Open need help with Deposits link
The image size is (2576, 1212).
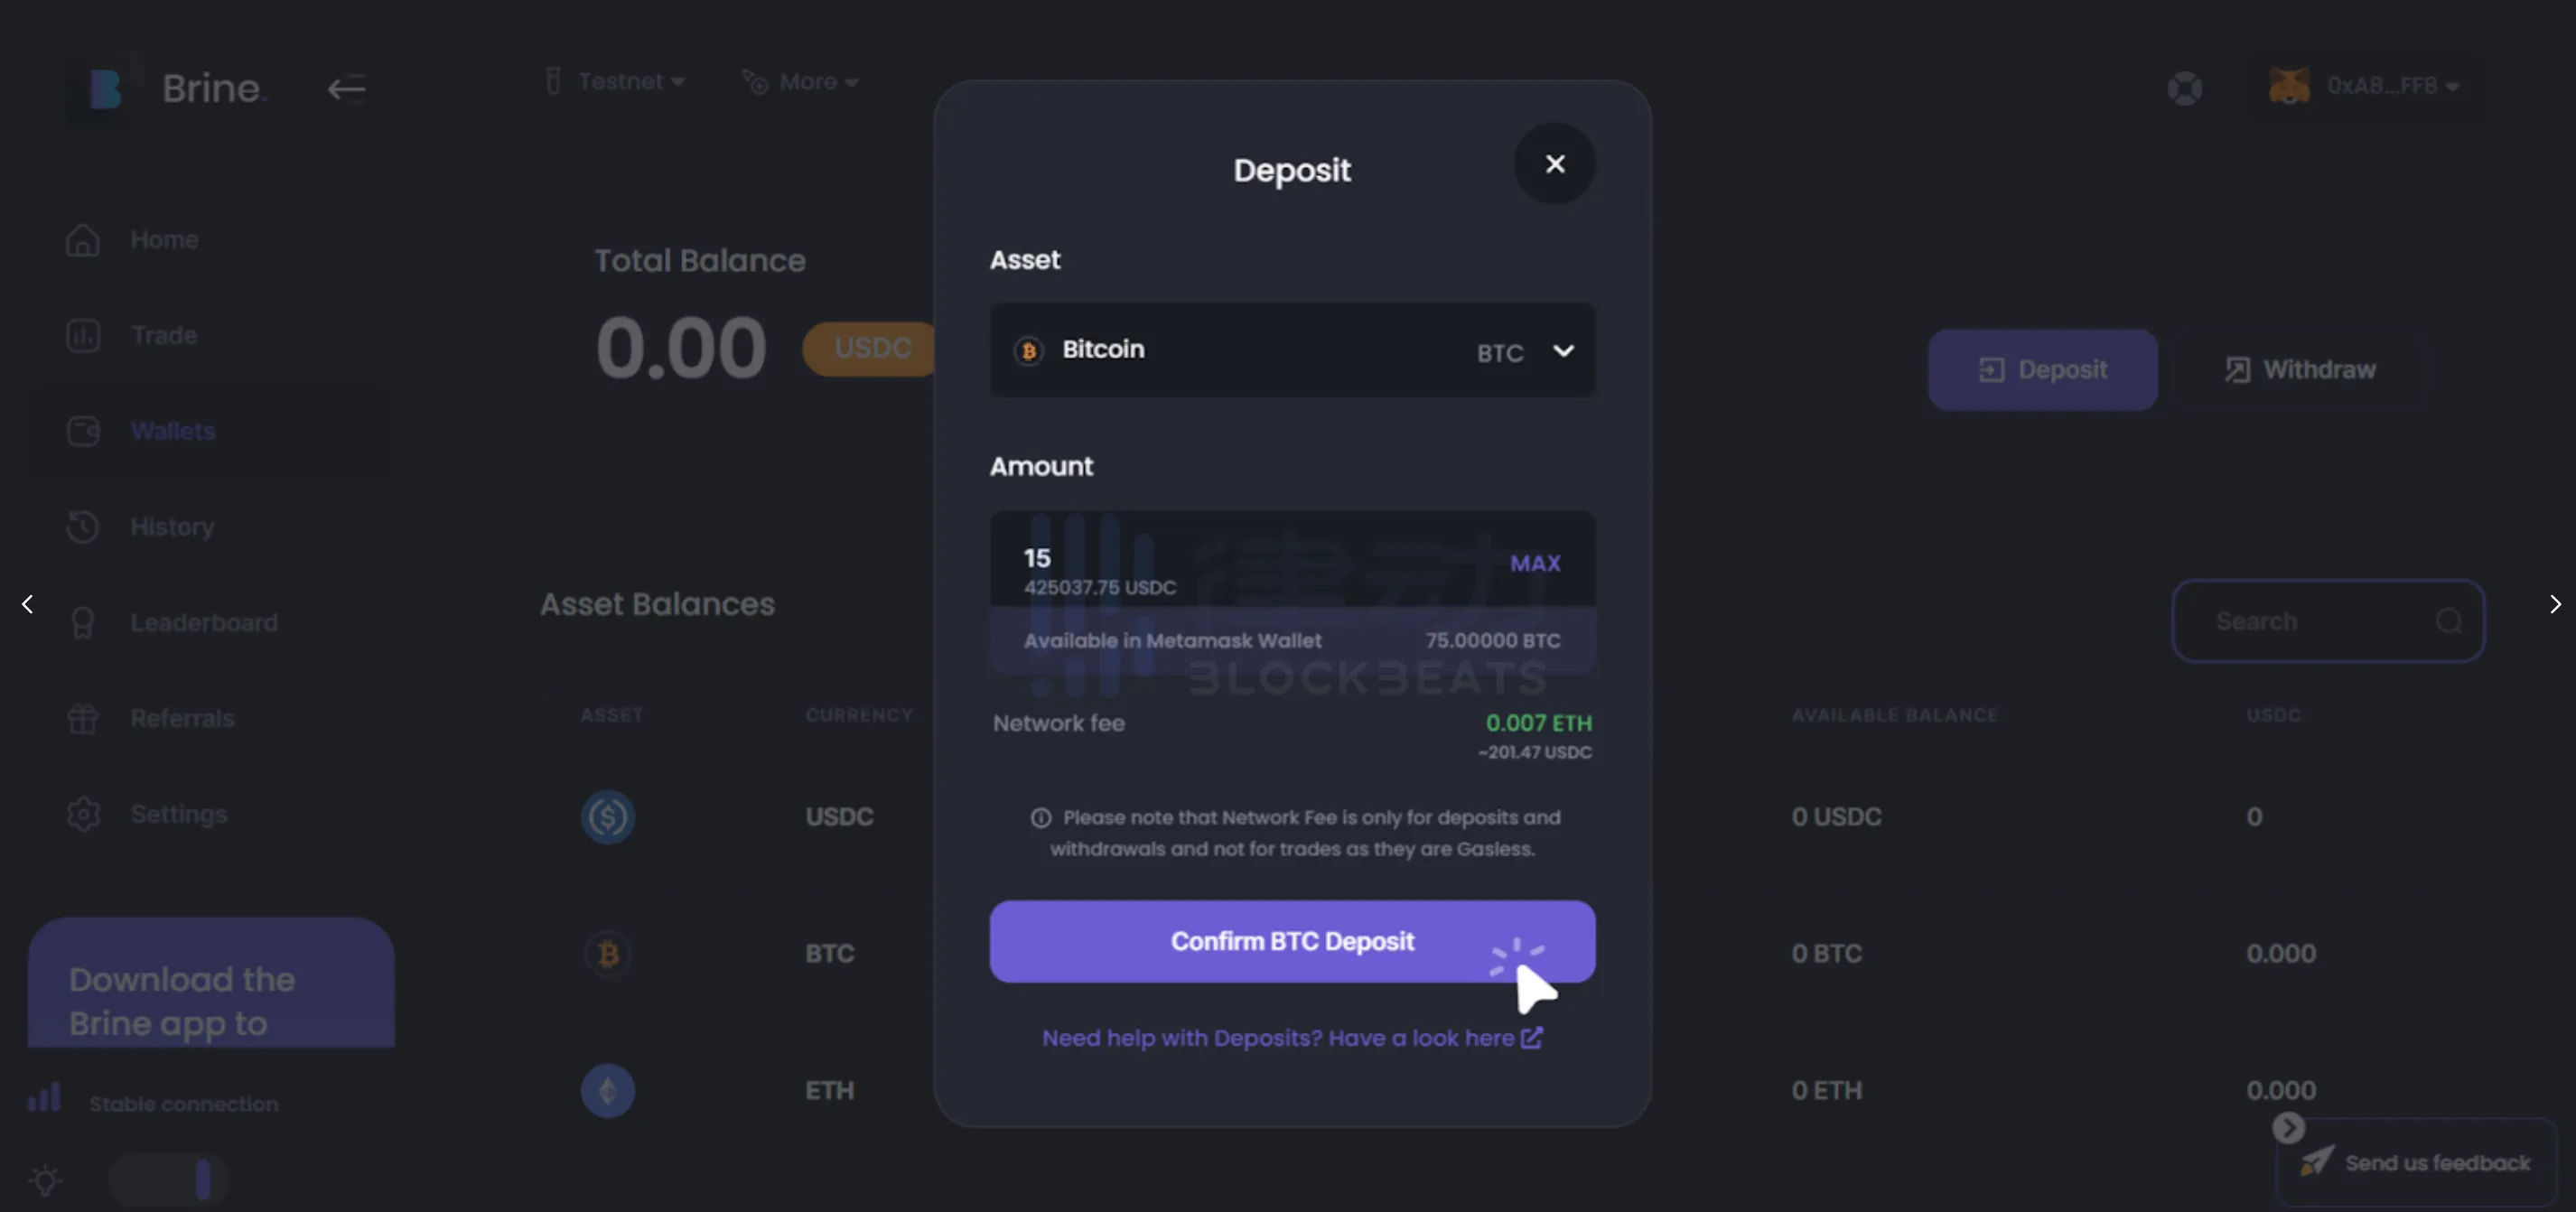[1290, 1035]
